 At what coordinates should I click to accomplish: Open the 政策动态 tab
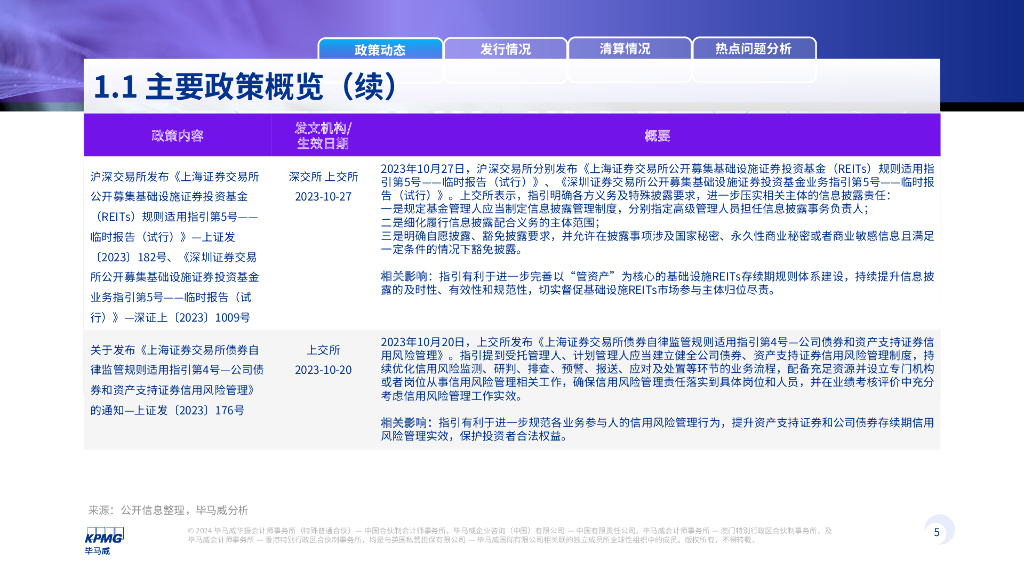(x=379, y=48)
